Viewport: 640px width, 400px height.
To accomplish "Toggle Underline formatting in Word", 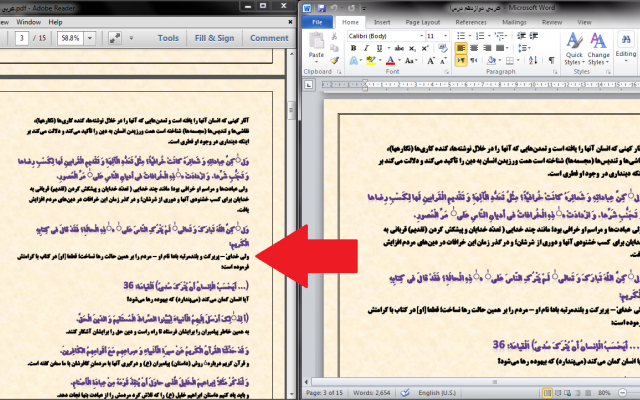I will (379, 48).
